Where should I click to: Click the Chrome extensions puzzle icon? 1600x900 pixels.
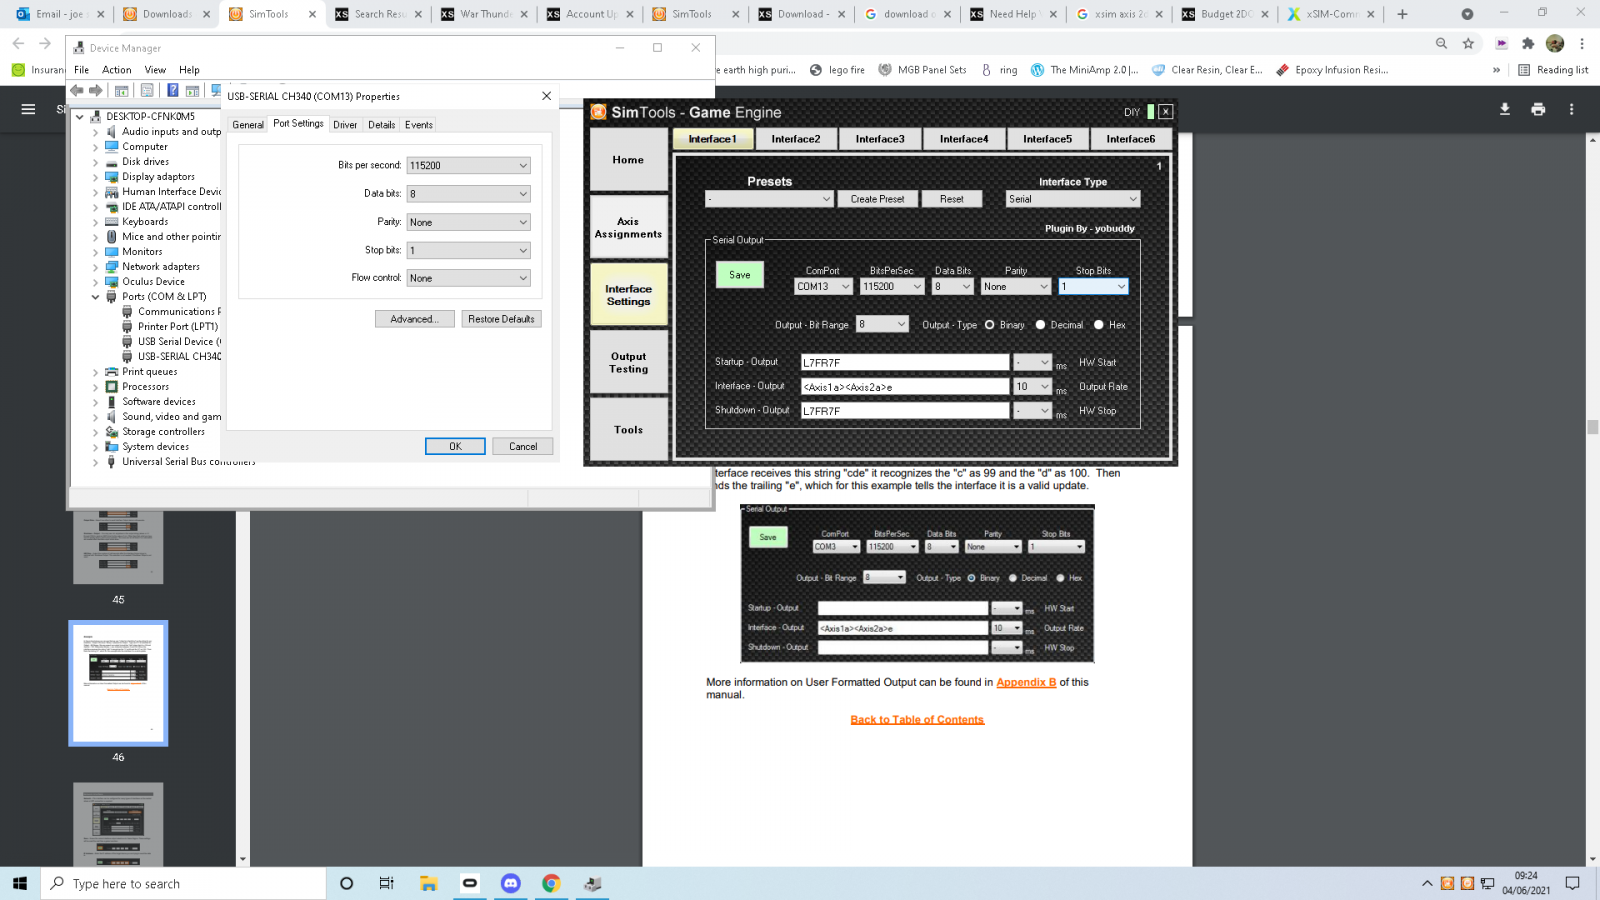point(1528,43)
